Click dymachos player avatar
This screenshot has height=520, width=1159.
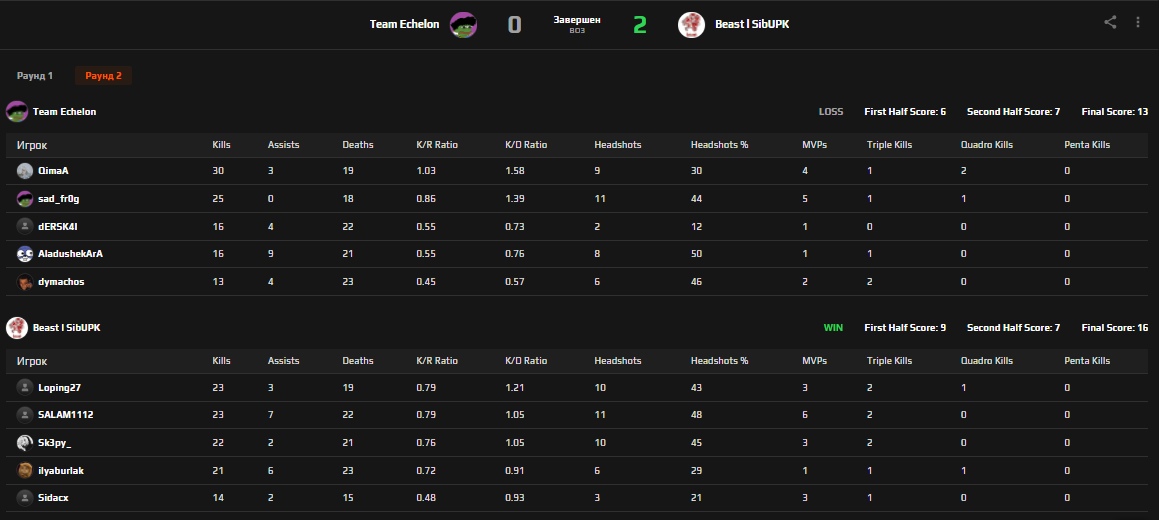point(25,282)
